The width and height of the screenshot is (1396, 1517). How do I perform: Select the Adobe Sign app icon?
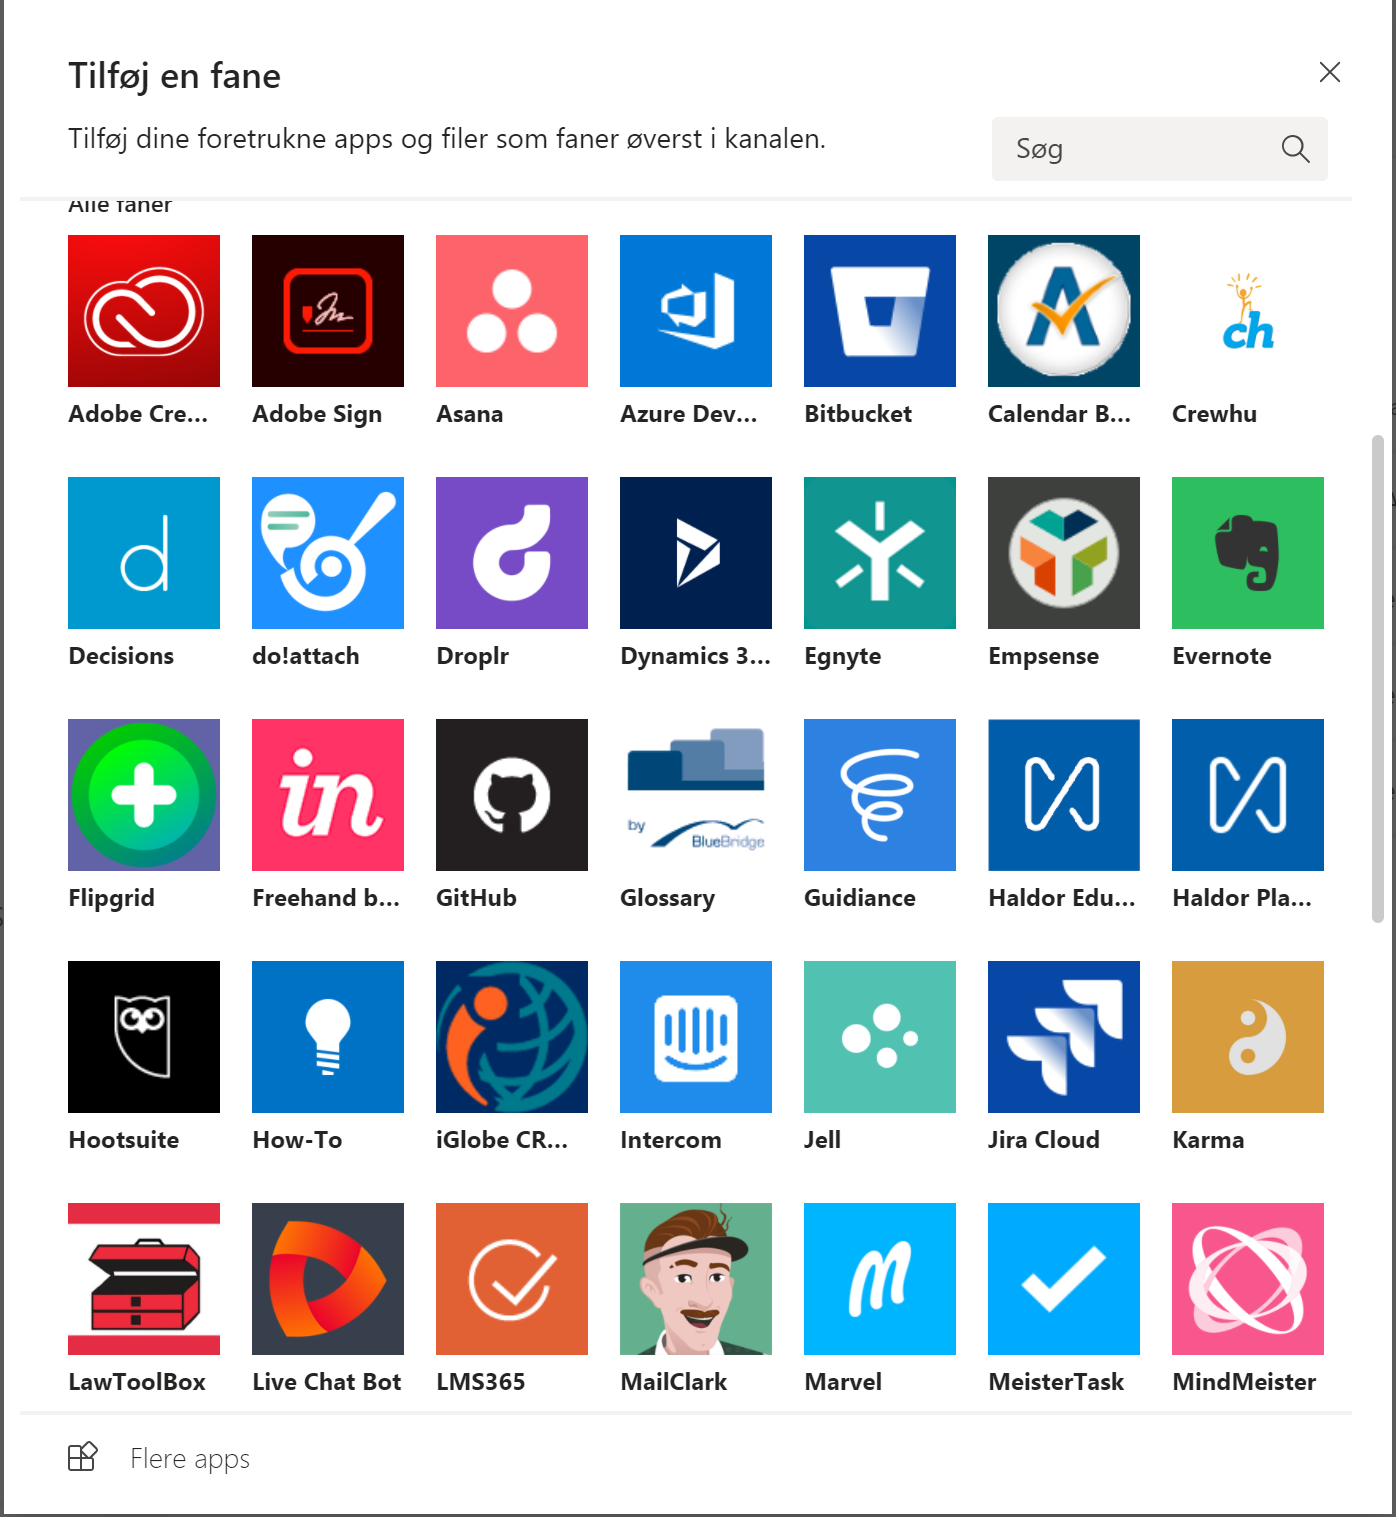328,311
